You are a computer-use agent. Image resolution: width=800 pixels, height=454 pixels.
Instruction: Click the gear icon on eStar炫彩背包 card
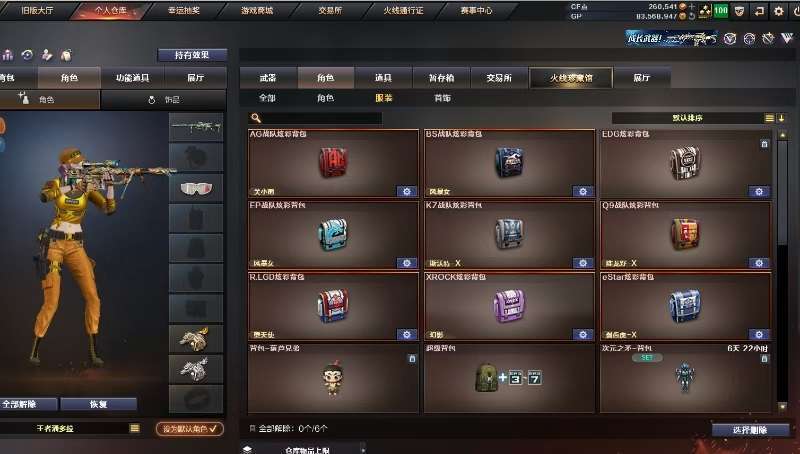(x=759, y=335)
